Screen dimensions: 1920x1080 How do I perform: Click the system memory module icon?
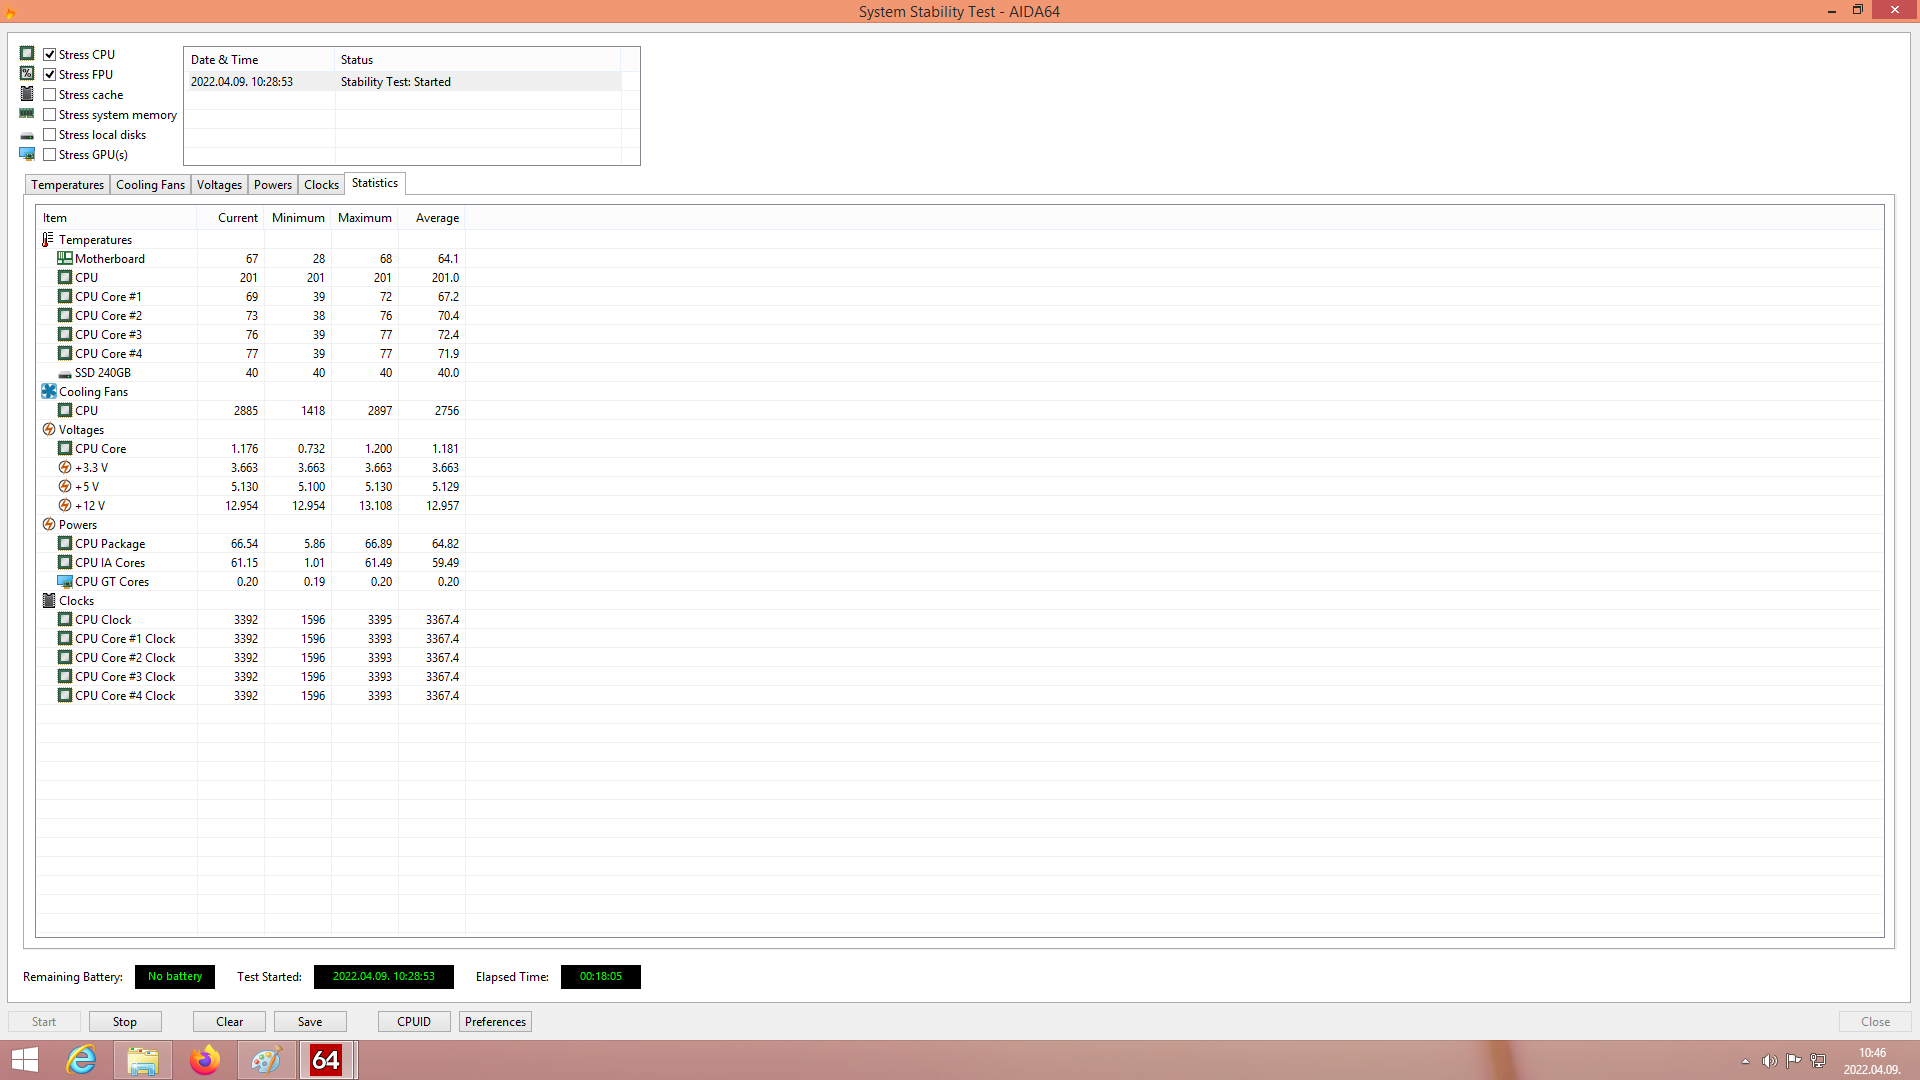27,114
